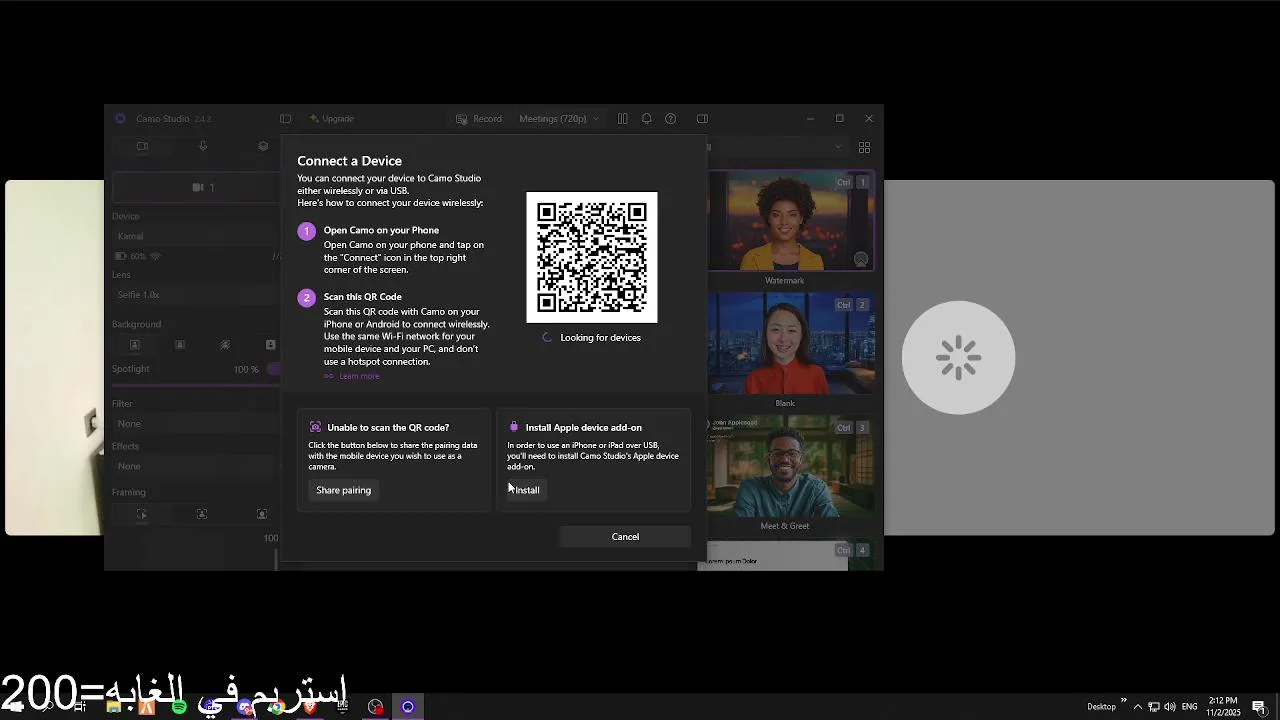Start recording with the Record button
Image resolution: width=1280 pixels, height=720 pixels.
pos(479,118)
